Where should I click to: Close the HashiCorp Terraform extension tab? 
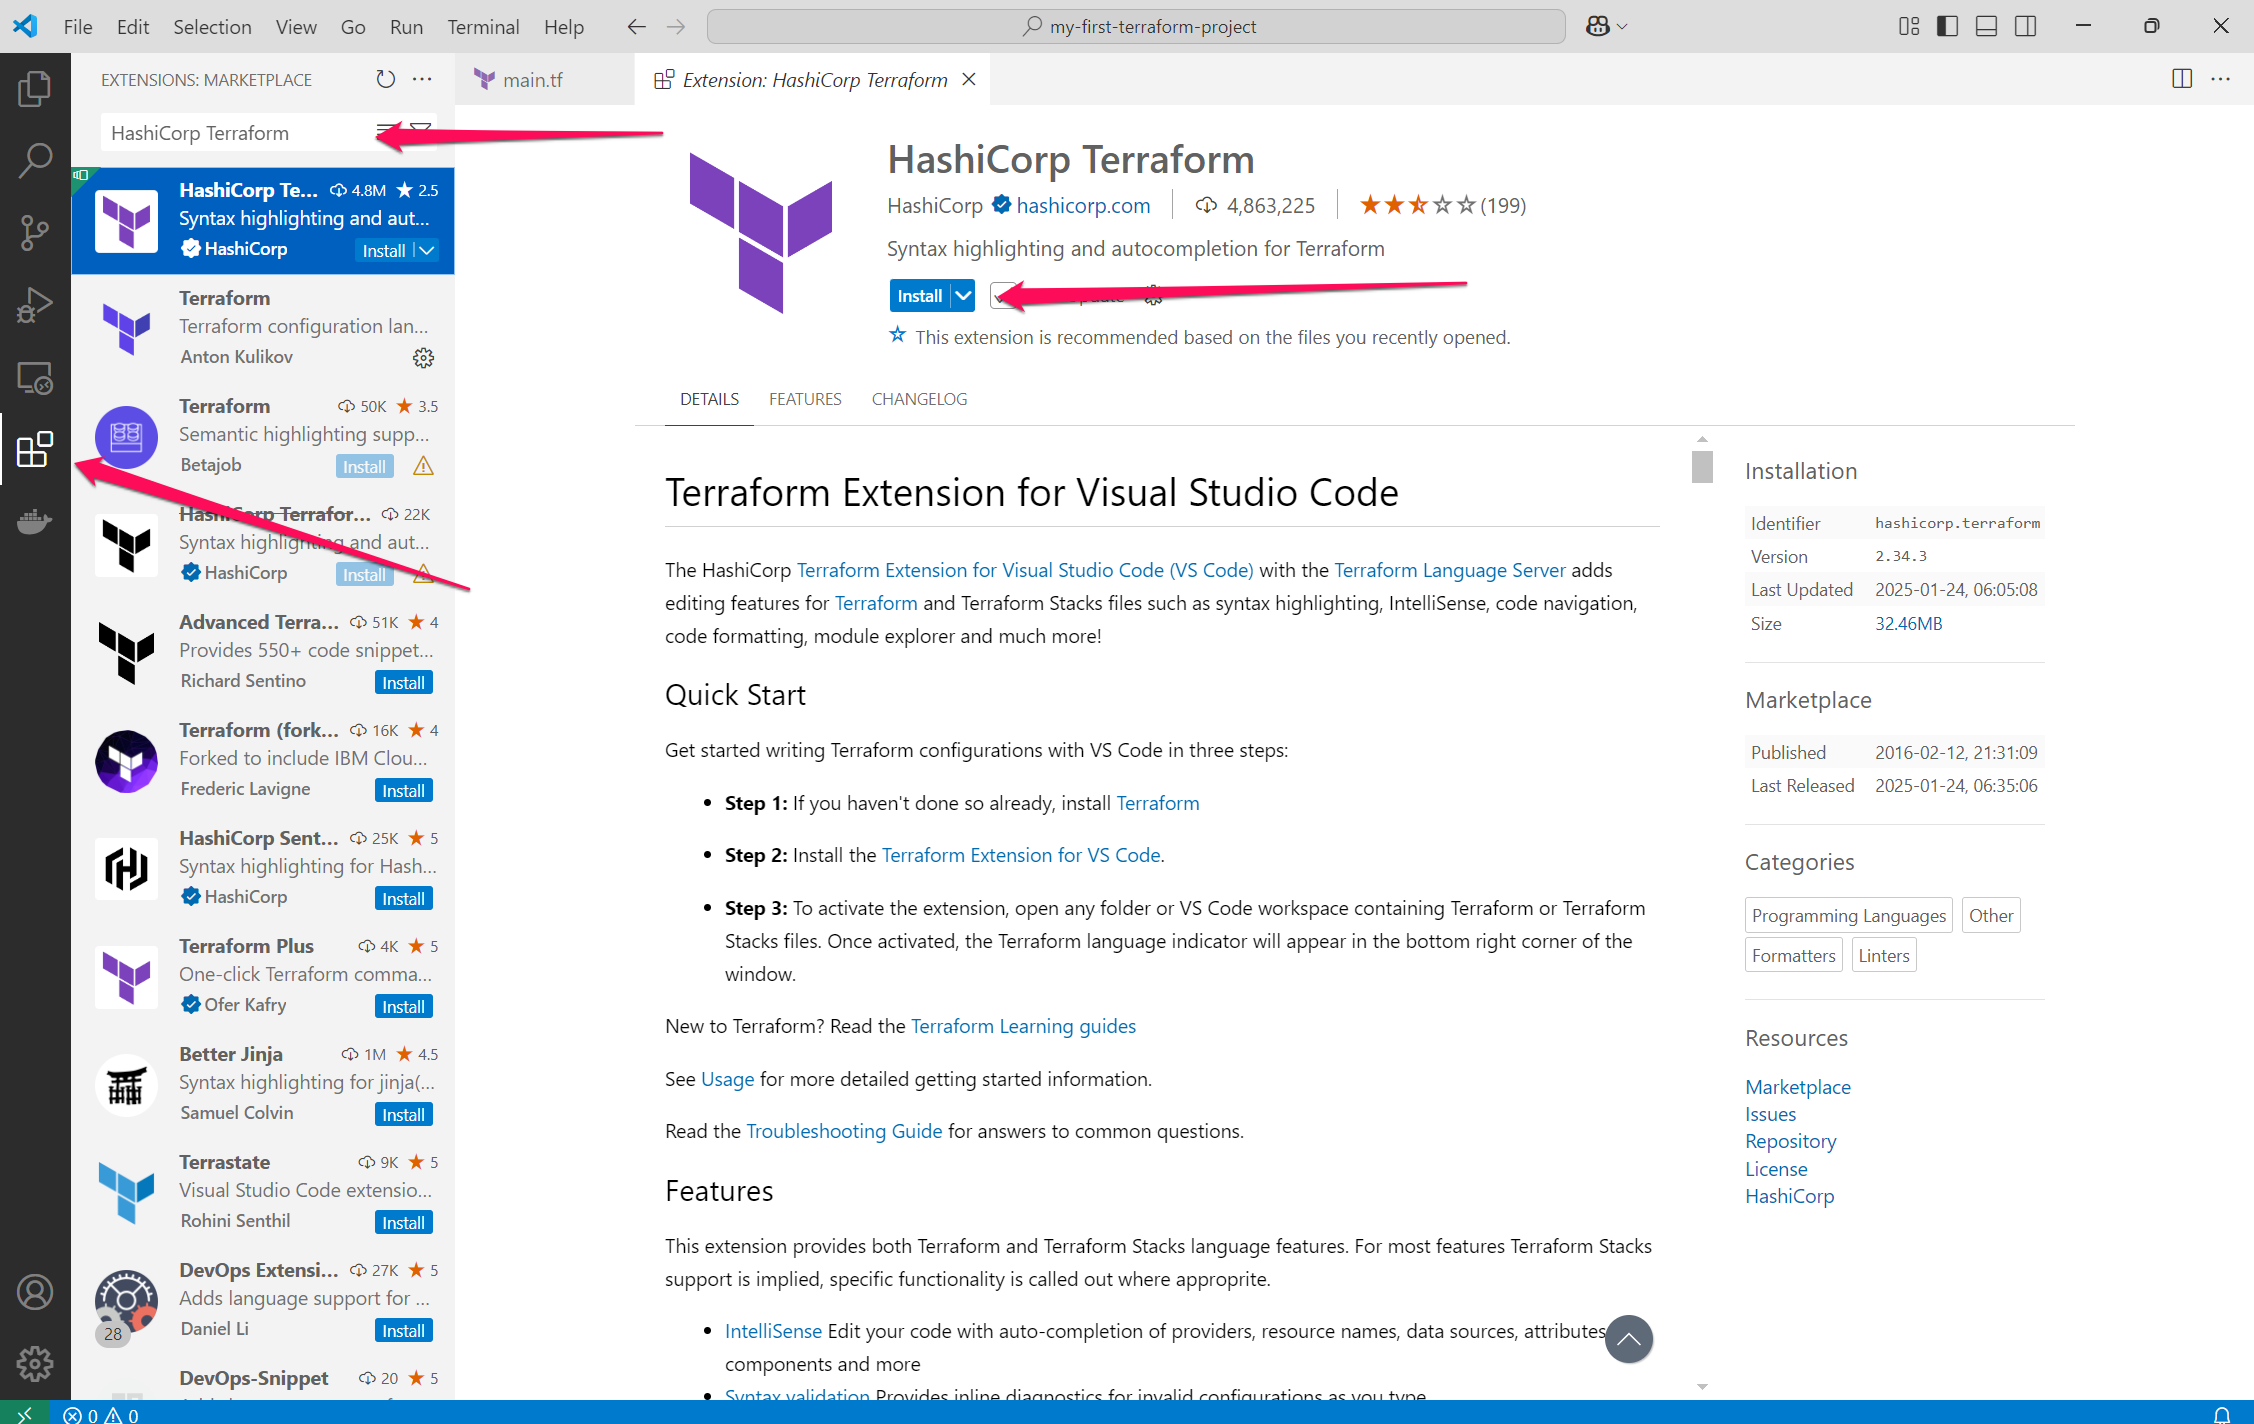coord(968,79)
